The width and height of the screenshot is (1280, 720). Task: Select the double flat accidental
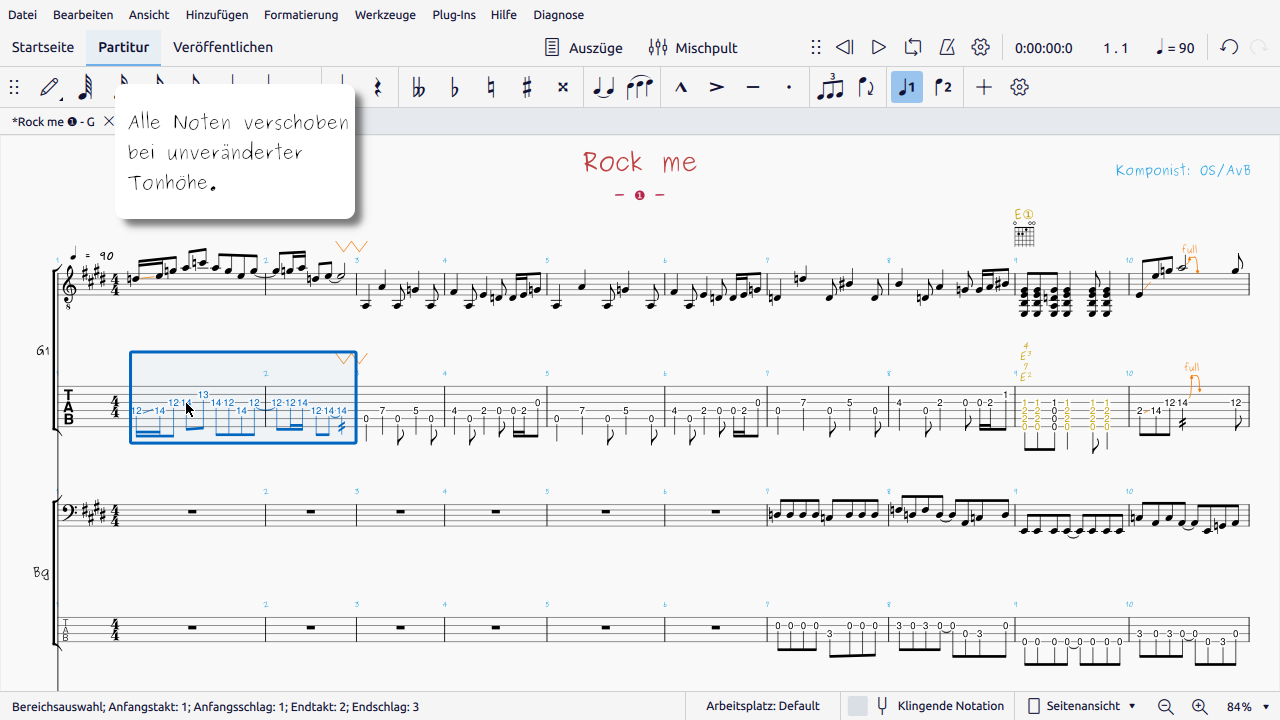[418, 87]
